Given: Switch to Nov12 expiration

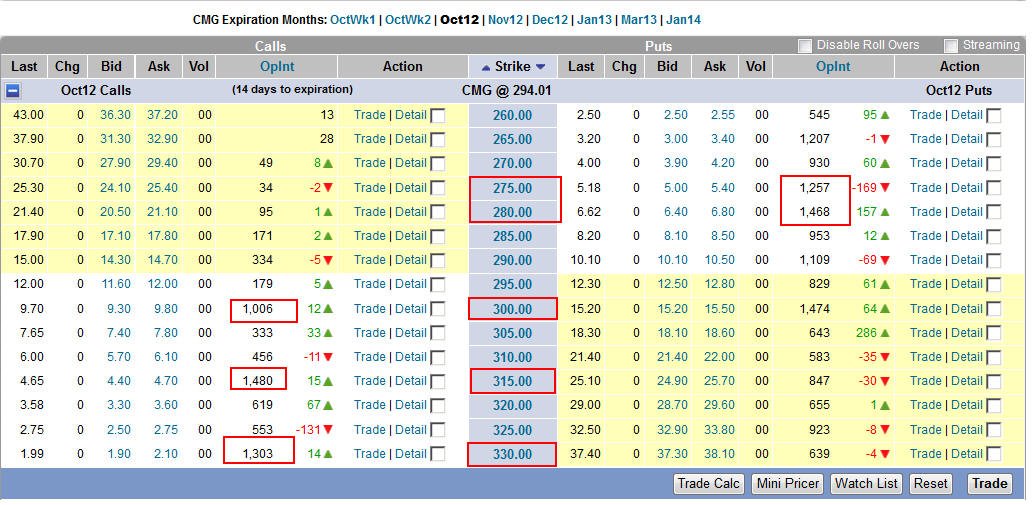Looking at the screenshot, I should tap(505, 20).
